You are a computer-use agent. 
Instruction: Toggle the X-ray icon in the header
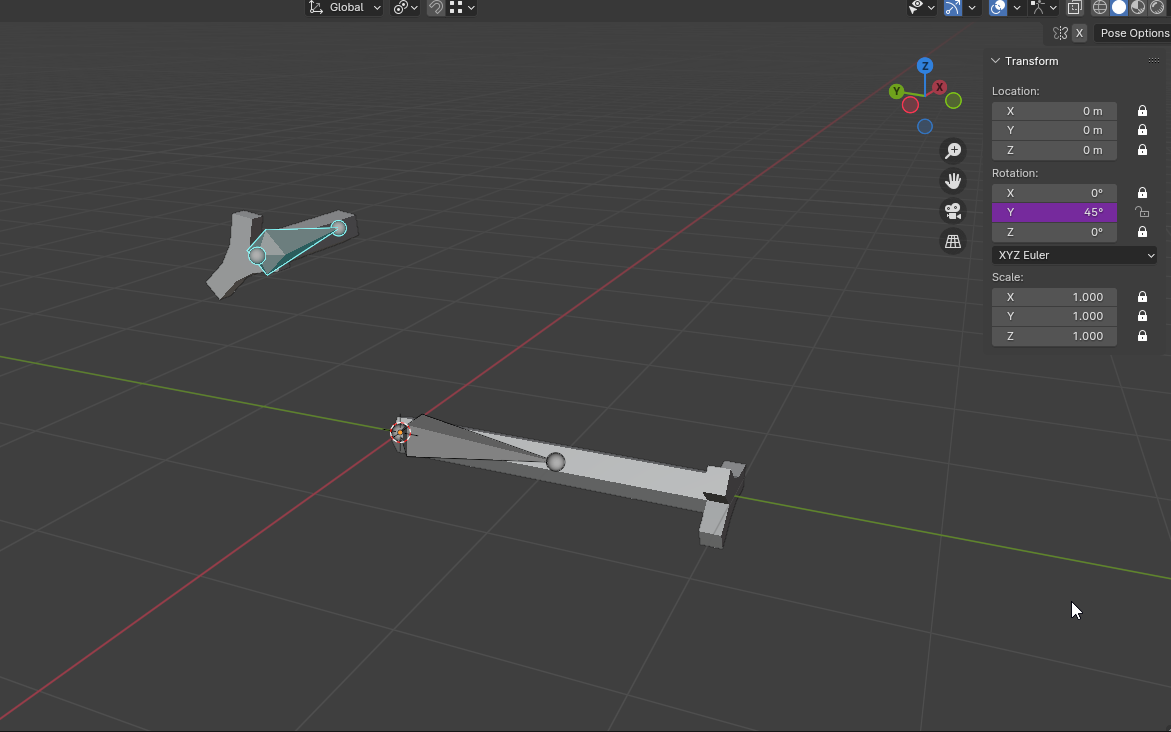[1074, 7]
